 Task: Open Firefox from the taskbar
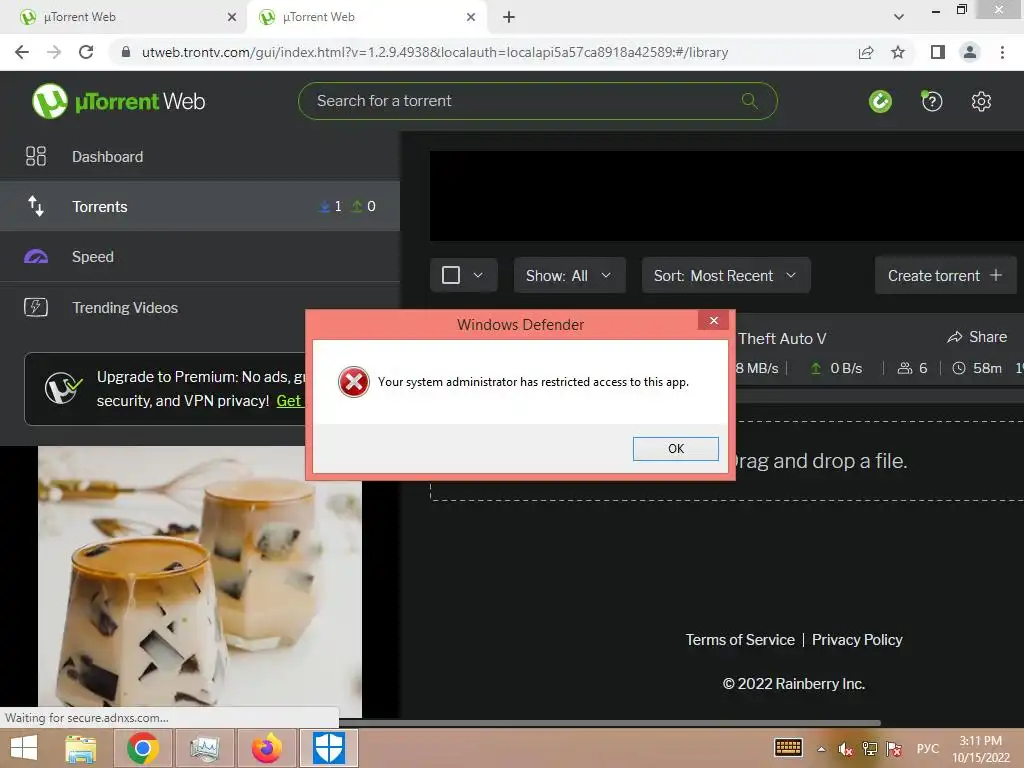[267, 748]
